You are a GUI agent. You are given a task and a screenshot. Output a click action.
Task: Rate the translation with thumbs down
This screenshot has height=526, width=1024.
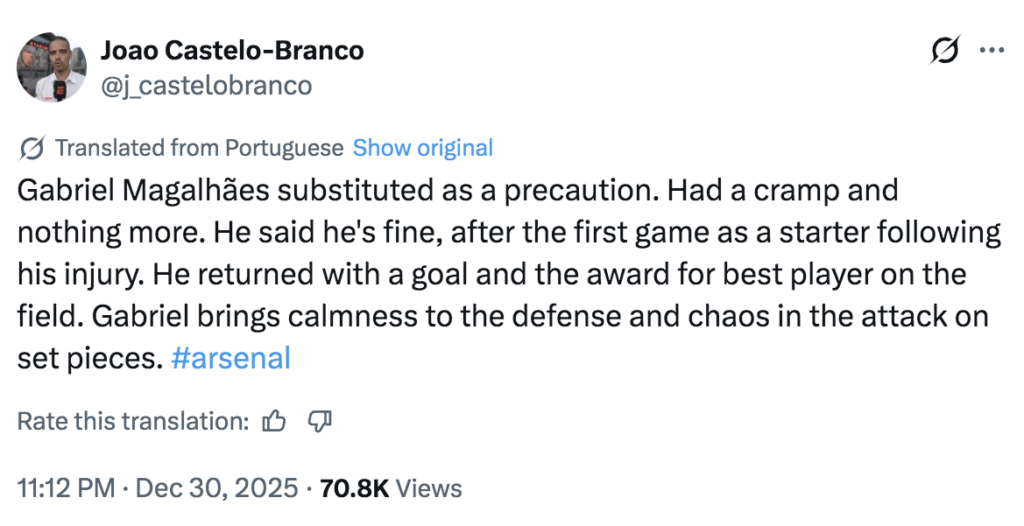coord(319,422)
